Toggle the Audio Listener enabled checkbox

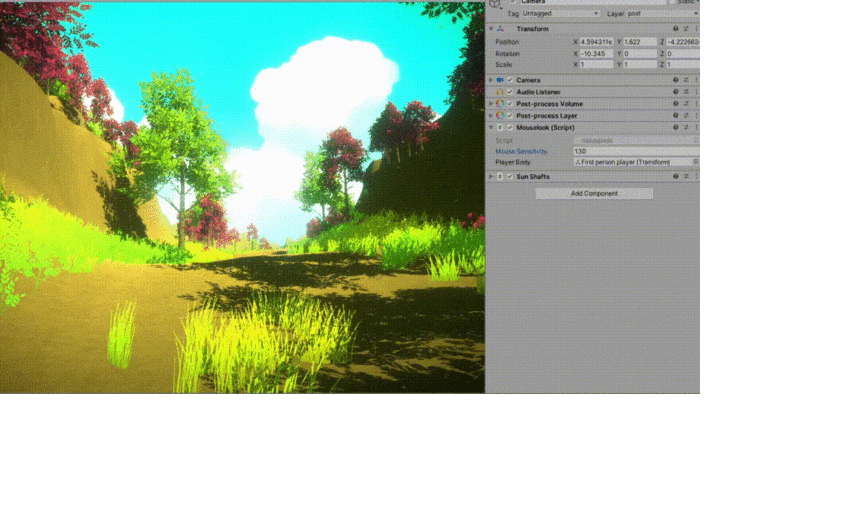coord(510,92)
